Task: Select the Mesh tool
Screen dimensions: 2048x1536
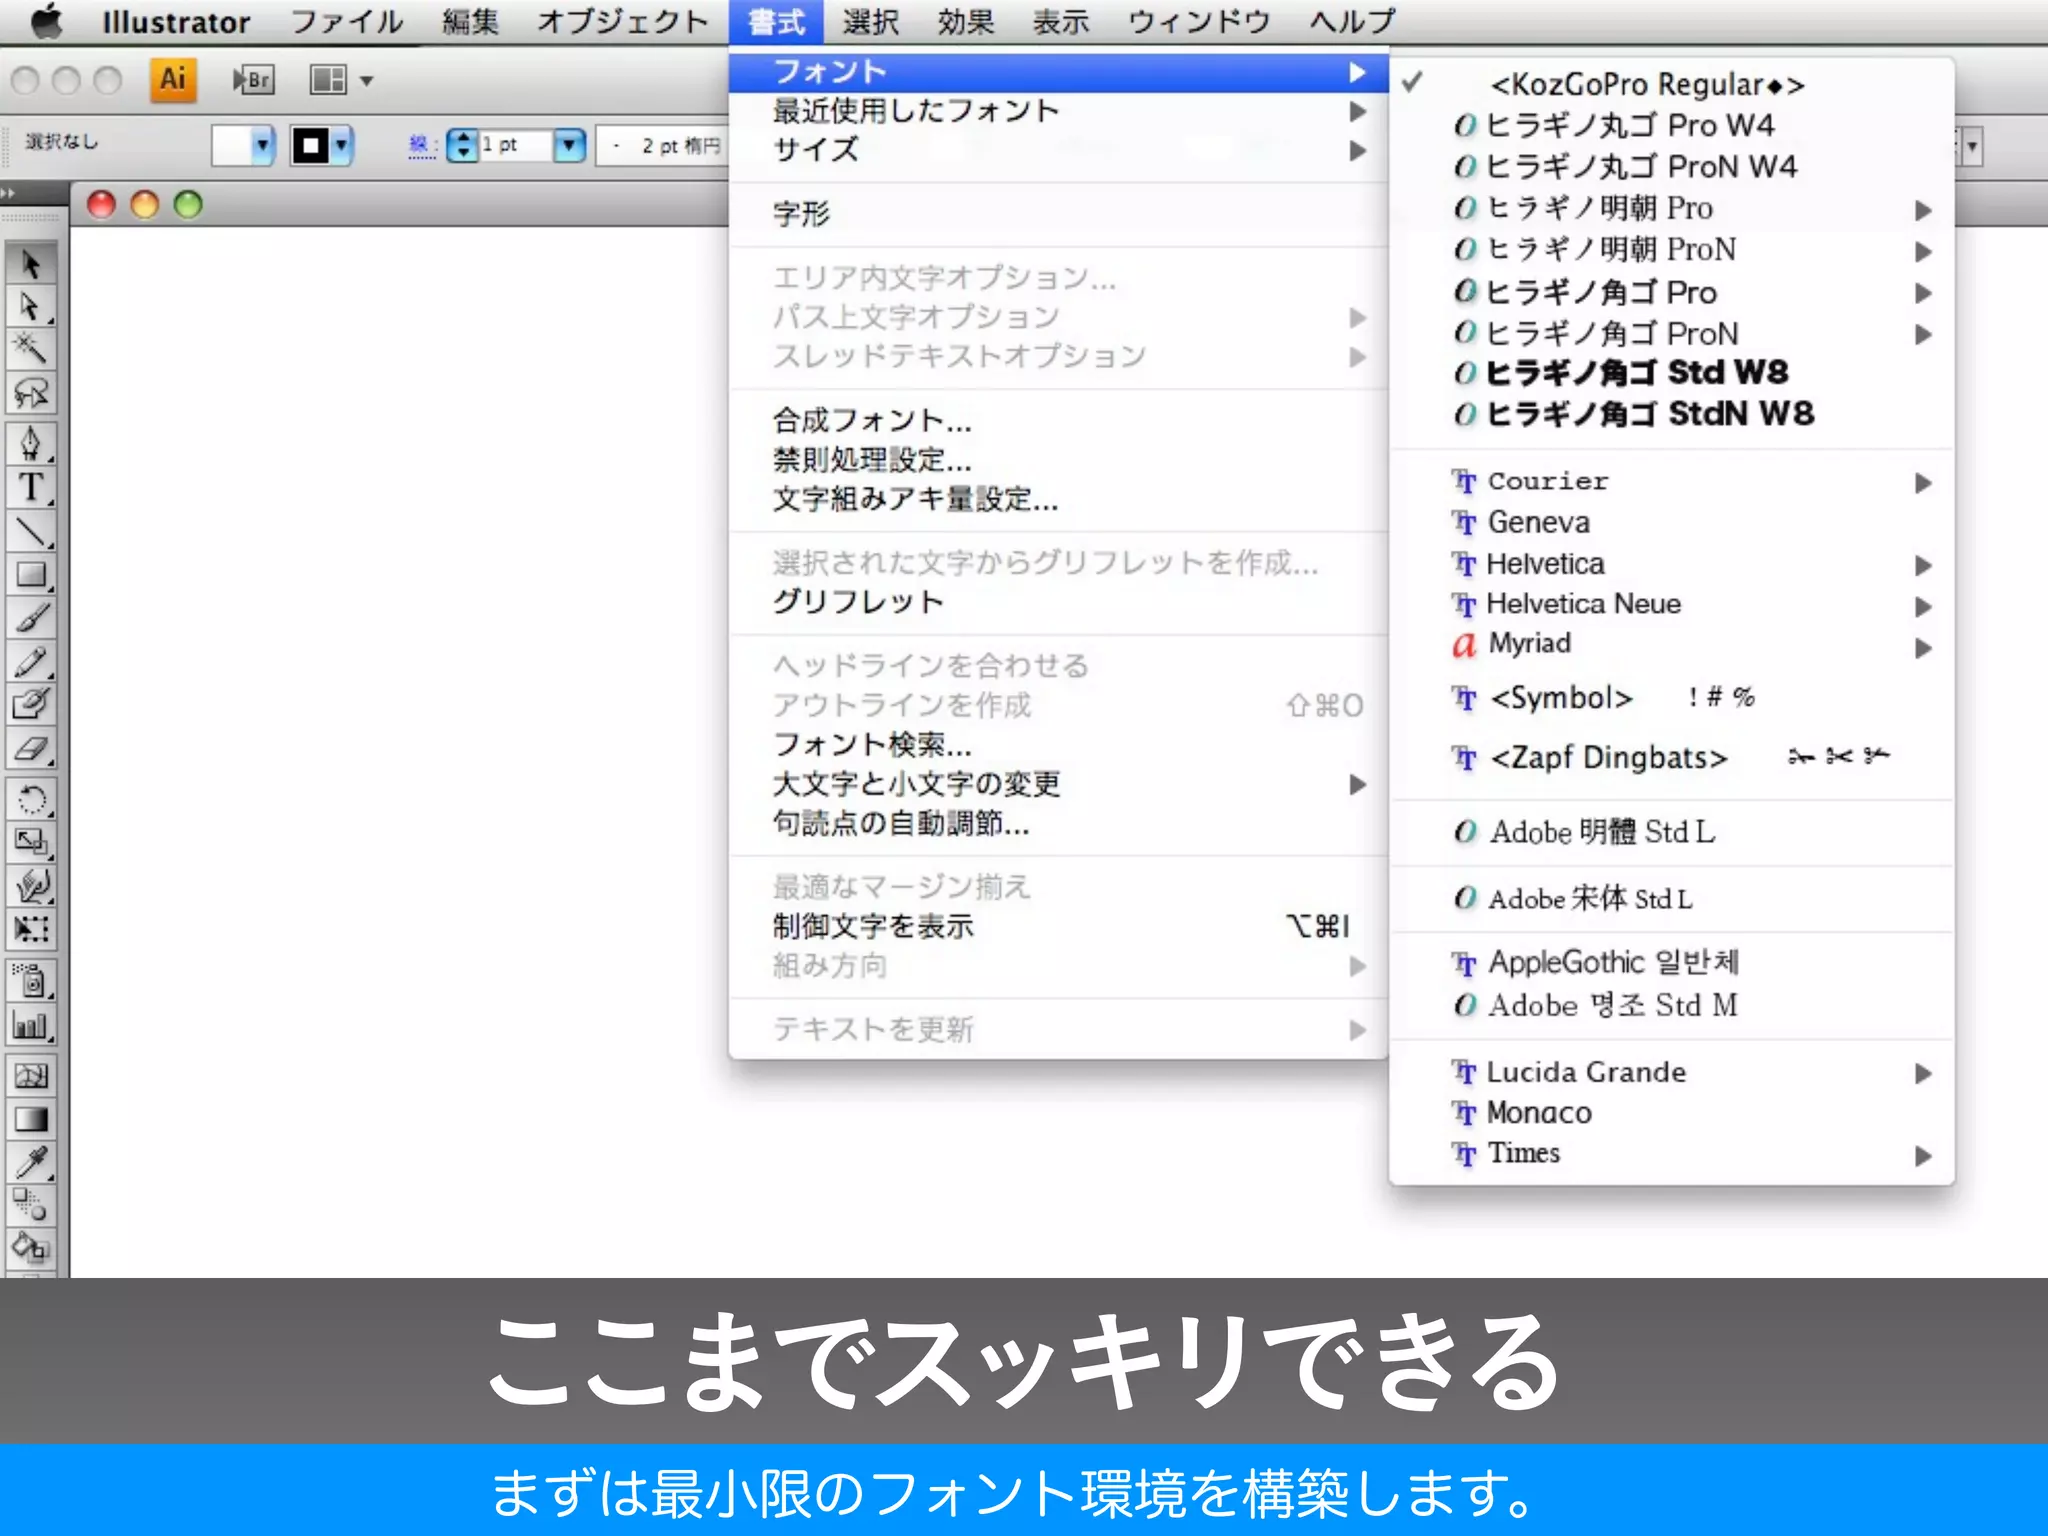Action: click(x=31, y=1076)
